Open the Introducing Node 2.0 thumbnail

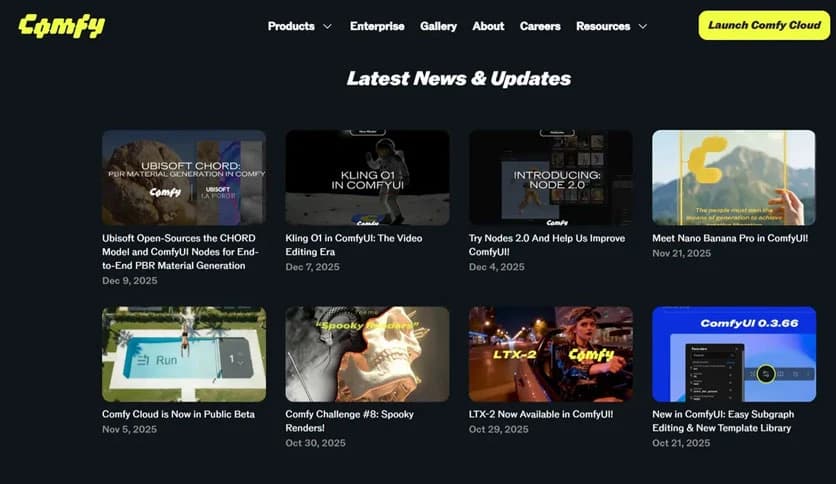click(551, 178)
